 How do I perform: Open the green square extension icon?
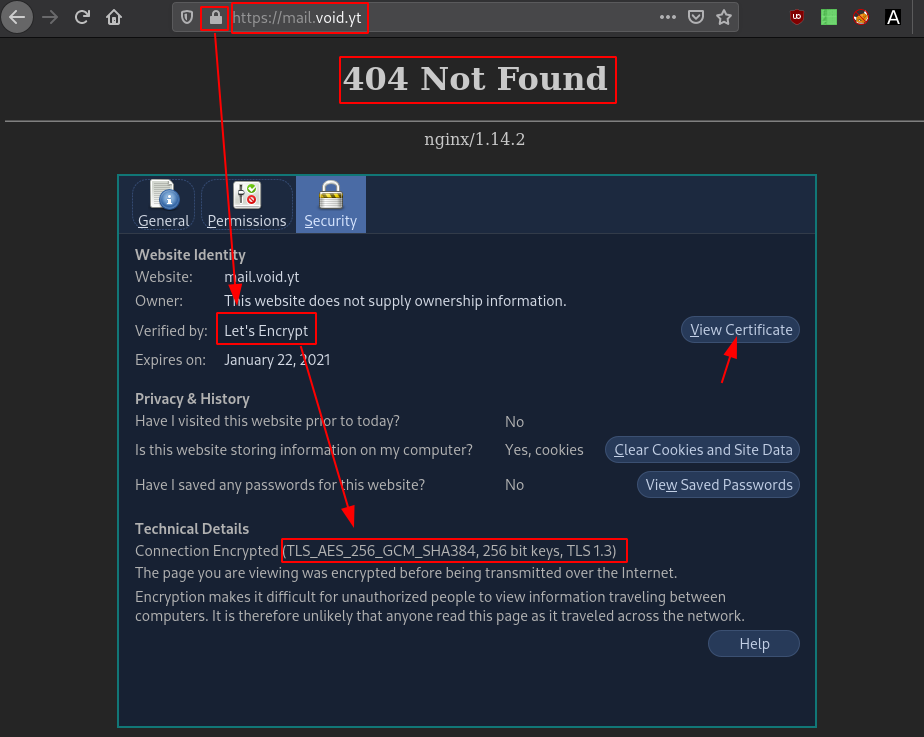point(829,17)
